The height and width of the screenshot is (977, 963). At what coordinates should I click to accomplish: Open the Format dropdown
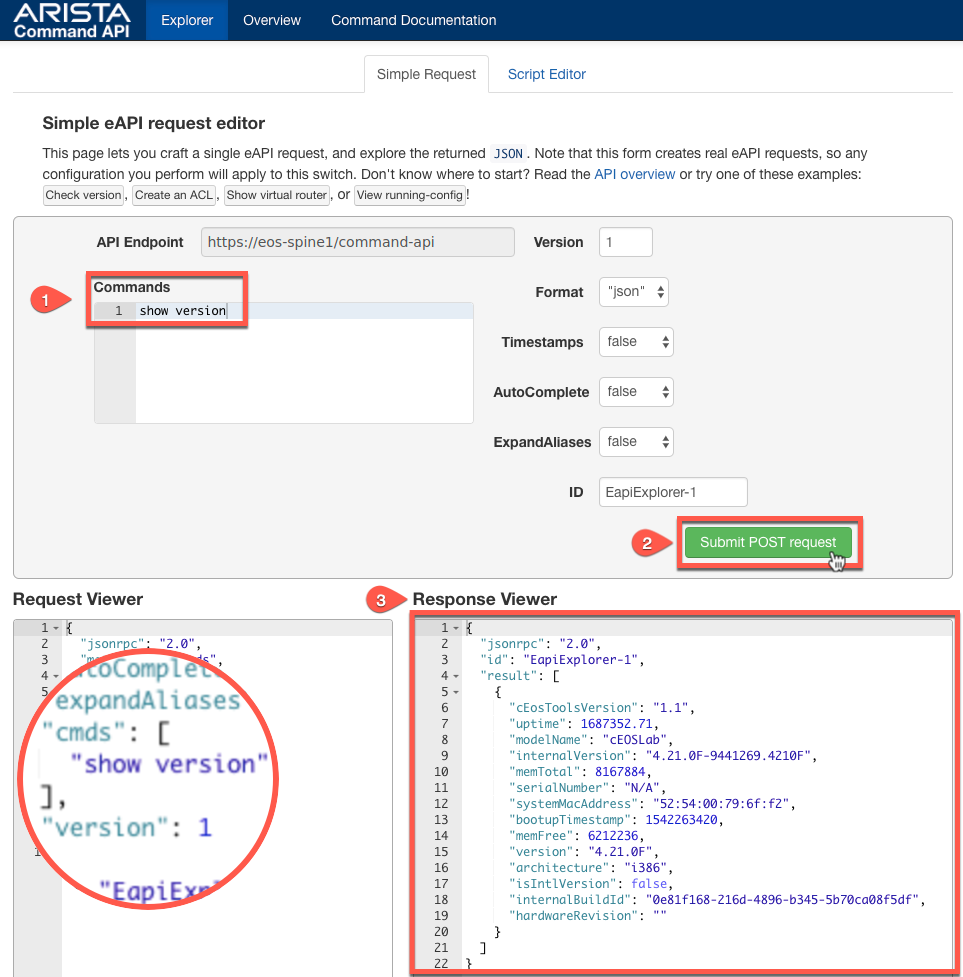point(634,292)
